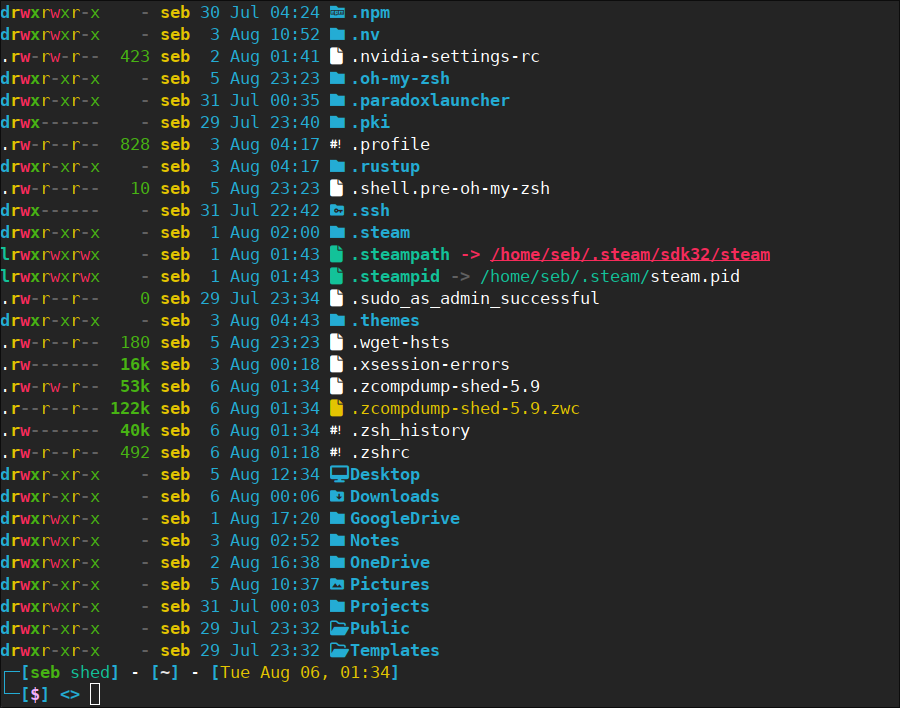This screenshot has height=708, width=900.
Task: Click the .sudo_as_admin_successful file name
Action: click(x=475, y=298)
